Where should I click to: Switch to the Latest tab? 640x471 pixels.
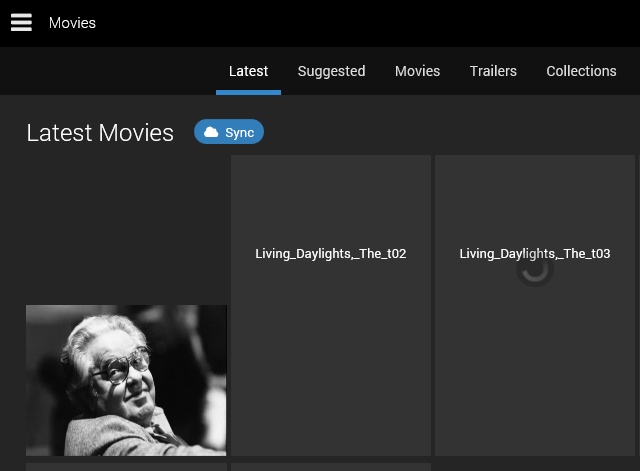pyautogui.click(x=248, y=71)
